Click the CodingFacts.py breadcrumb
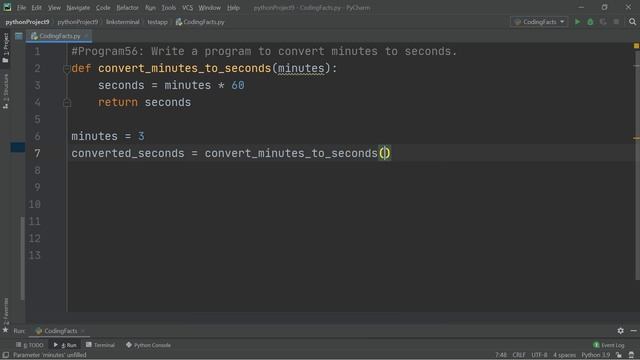 (x=200, y=22)
